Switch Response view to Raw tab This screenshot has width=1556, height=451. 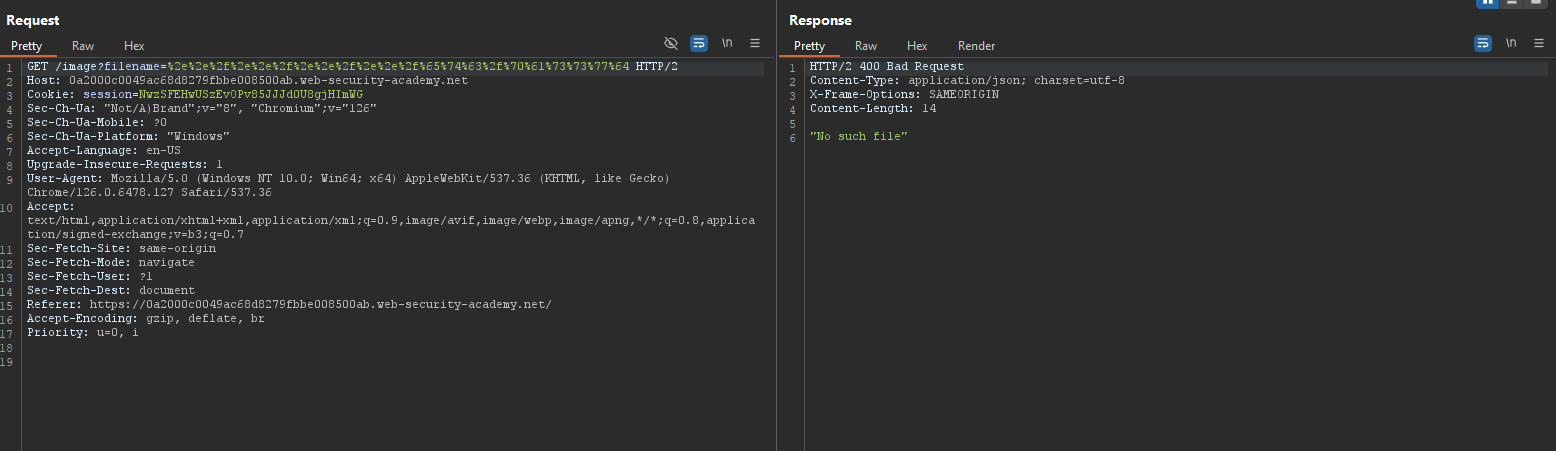866,46
